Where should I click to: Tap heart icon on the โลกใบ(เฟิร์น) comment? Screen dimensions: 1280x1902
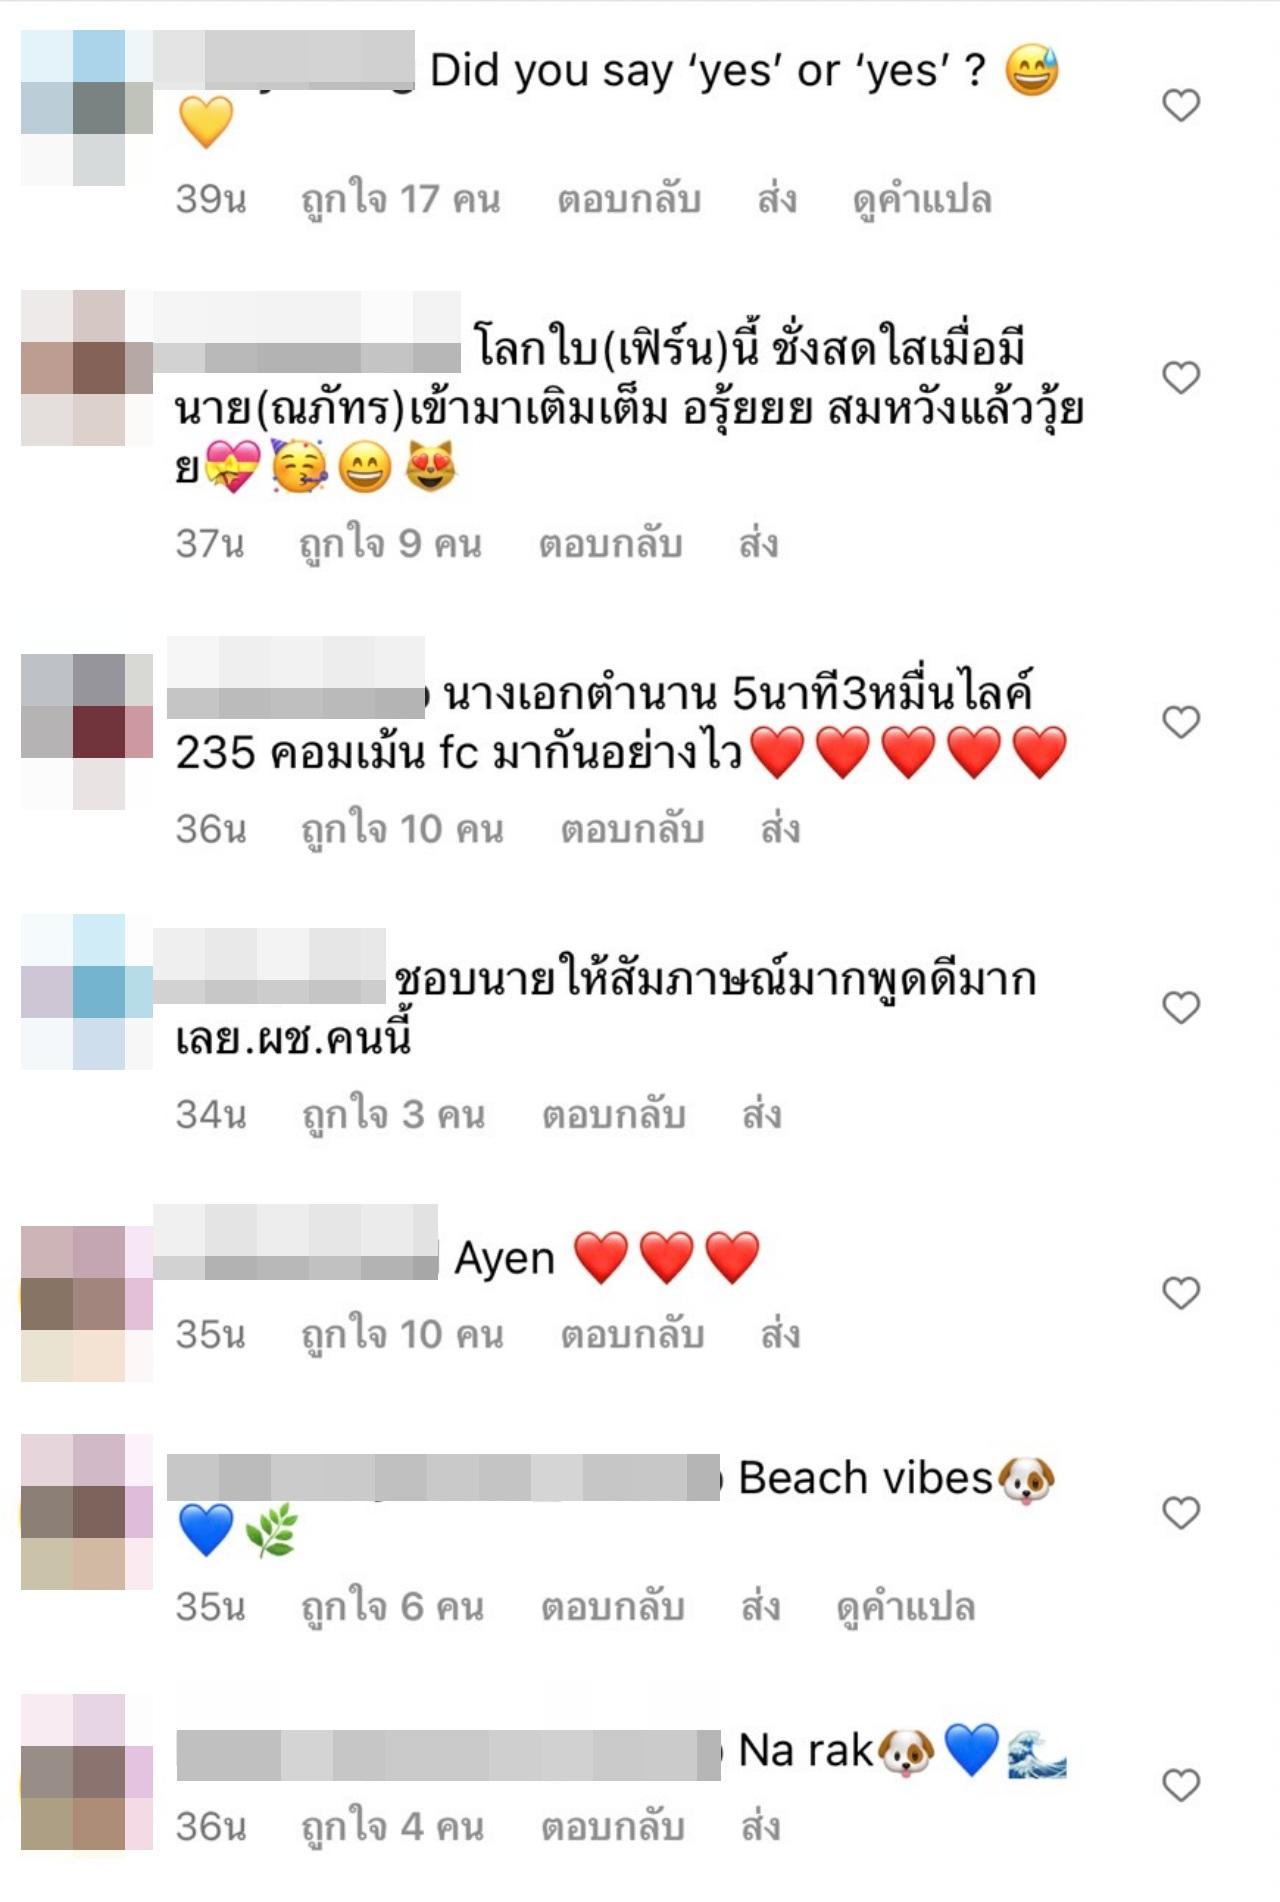tap(1181, 378)
